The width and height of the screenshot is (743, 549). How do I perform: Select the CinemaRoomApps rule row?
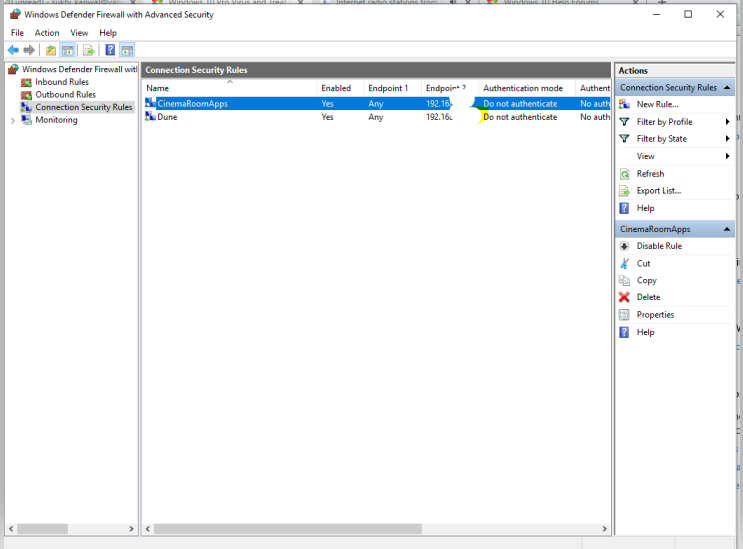(x=377, y=103)
